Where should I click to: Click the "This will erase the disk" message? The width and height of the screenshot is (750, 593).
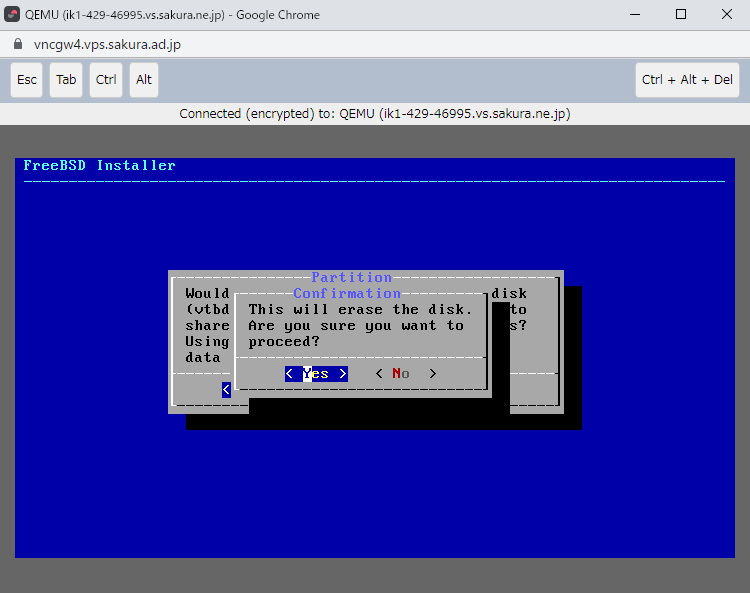click(x=360, y=310)
